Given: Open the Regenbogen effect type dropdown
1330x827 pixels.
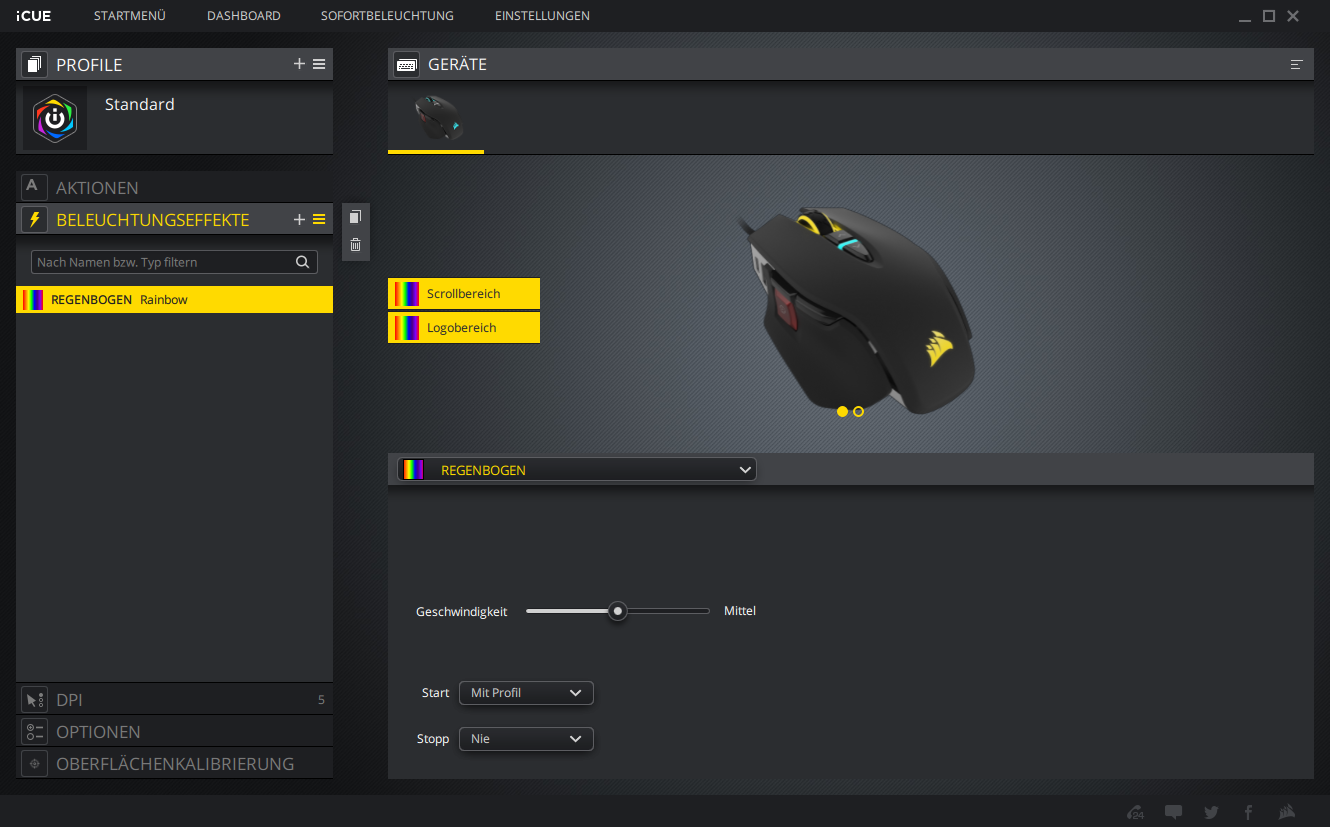Looking at the screenshot, I should click(577, 469).
